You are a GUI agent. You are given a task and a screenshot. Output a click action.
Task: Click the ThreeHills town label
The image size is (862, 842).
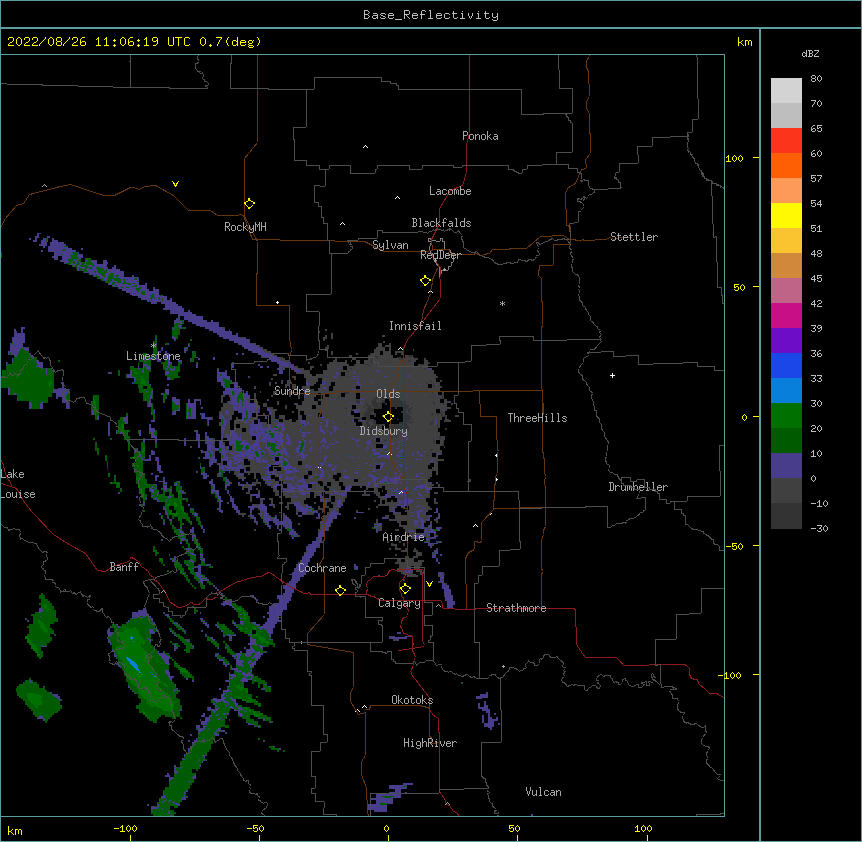coord(537,418)
